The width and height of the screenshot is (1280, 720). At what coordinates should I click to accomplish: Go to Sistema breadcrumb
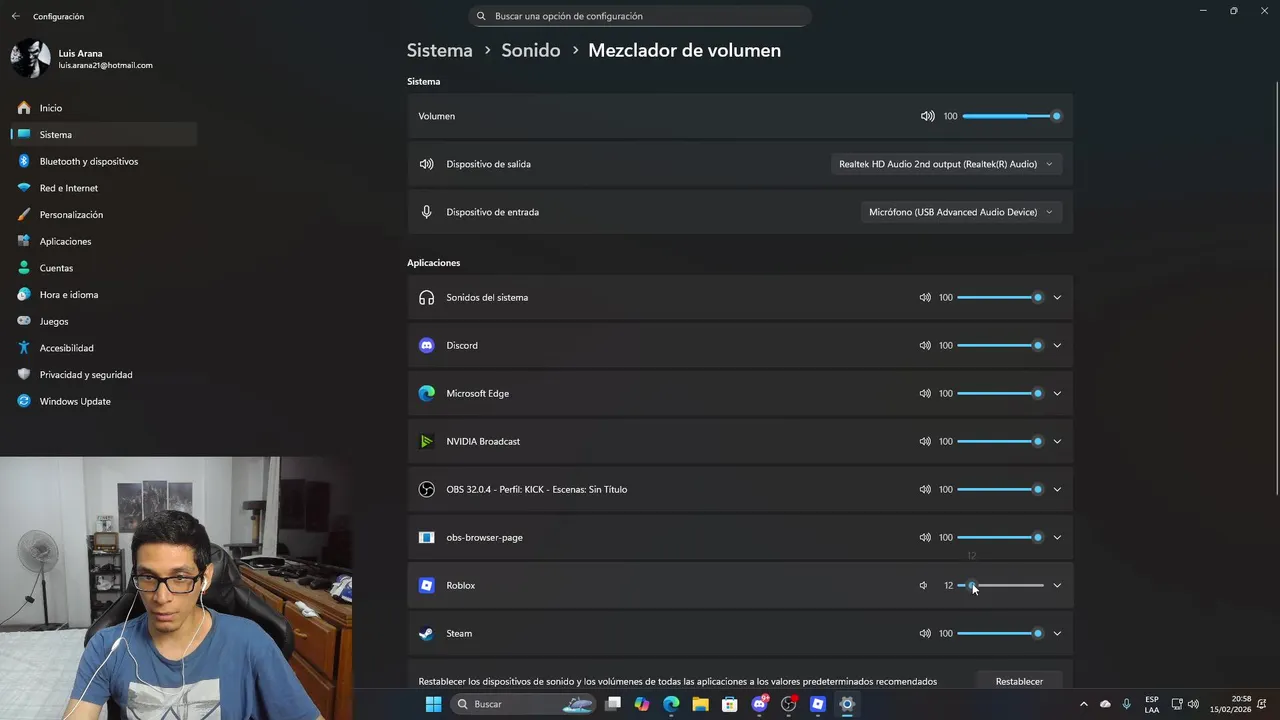439,50
